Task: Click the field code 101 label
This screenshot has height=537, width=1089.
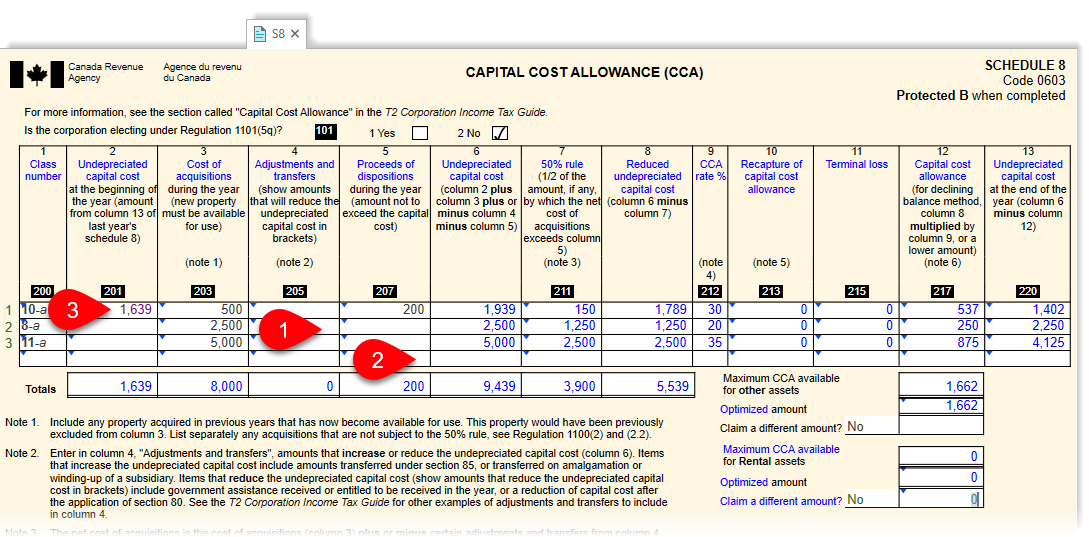Action: pyautogui.click(x=325, y=131)
